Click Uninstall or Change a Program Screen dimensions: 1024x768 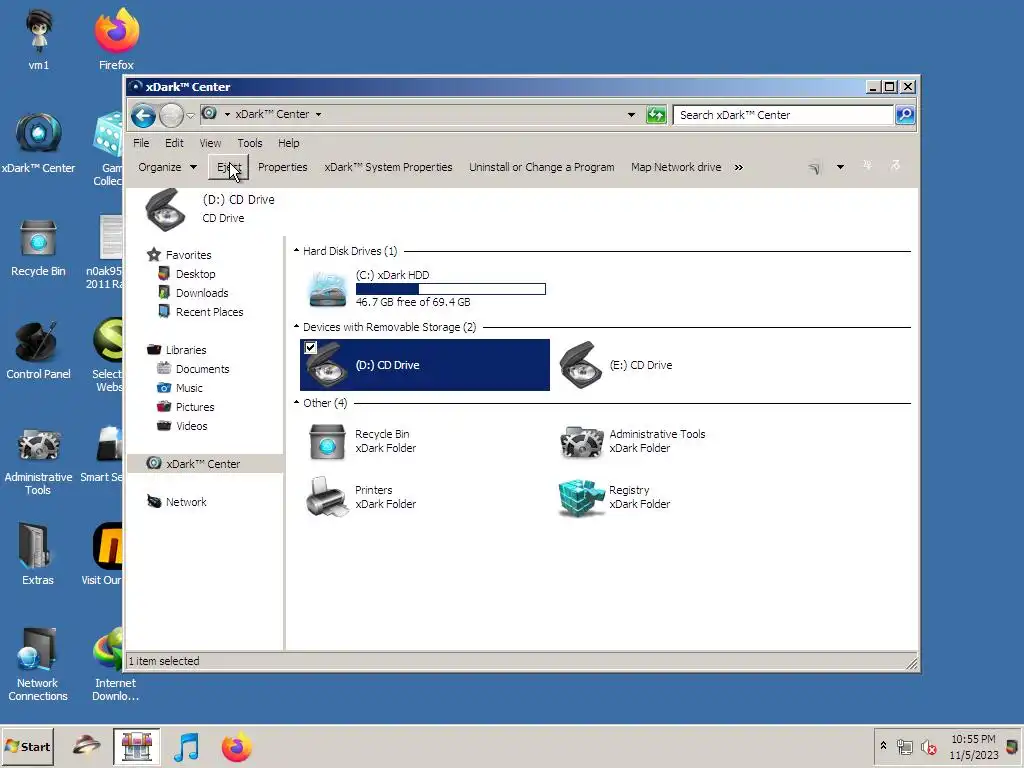click(541, 167)
